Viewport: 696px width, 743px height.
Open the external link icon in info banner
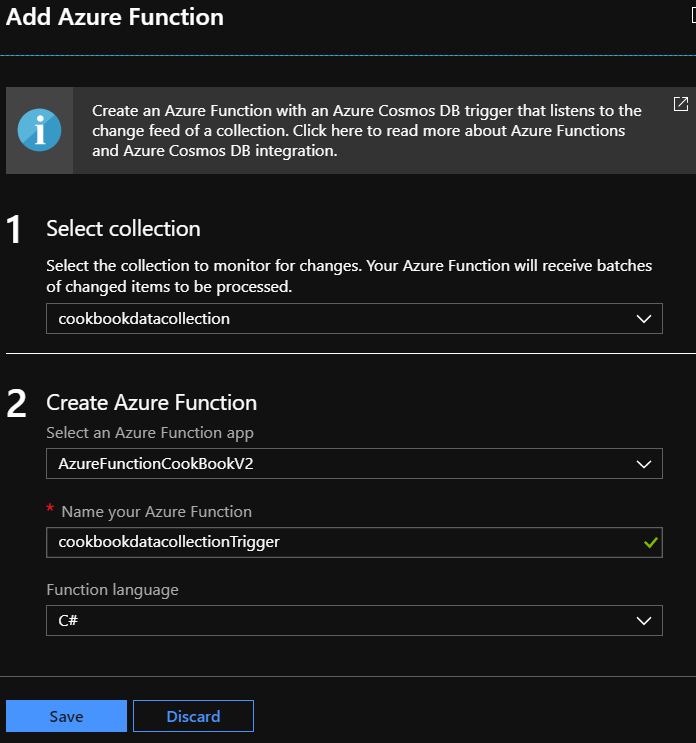click(680, 104)
